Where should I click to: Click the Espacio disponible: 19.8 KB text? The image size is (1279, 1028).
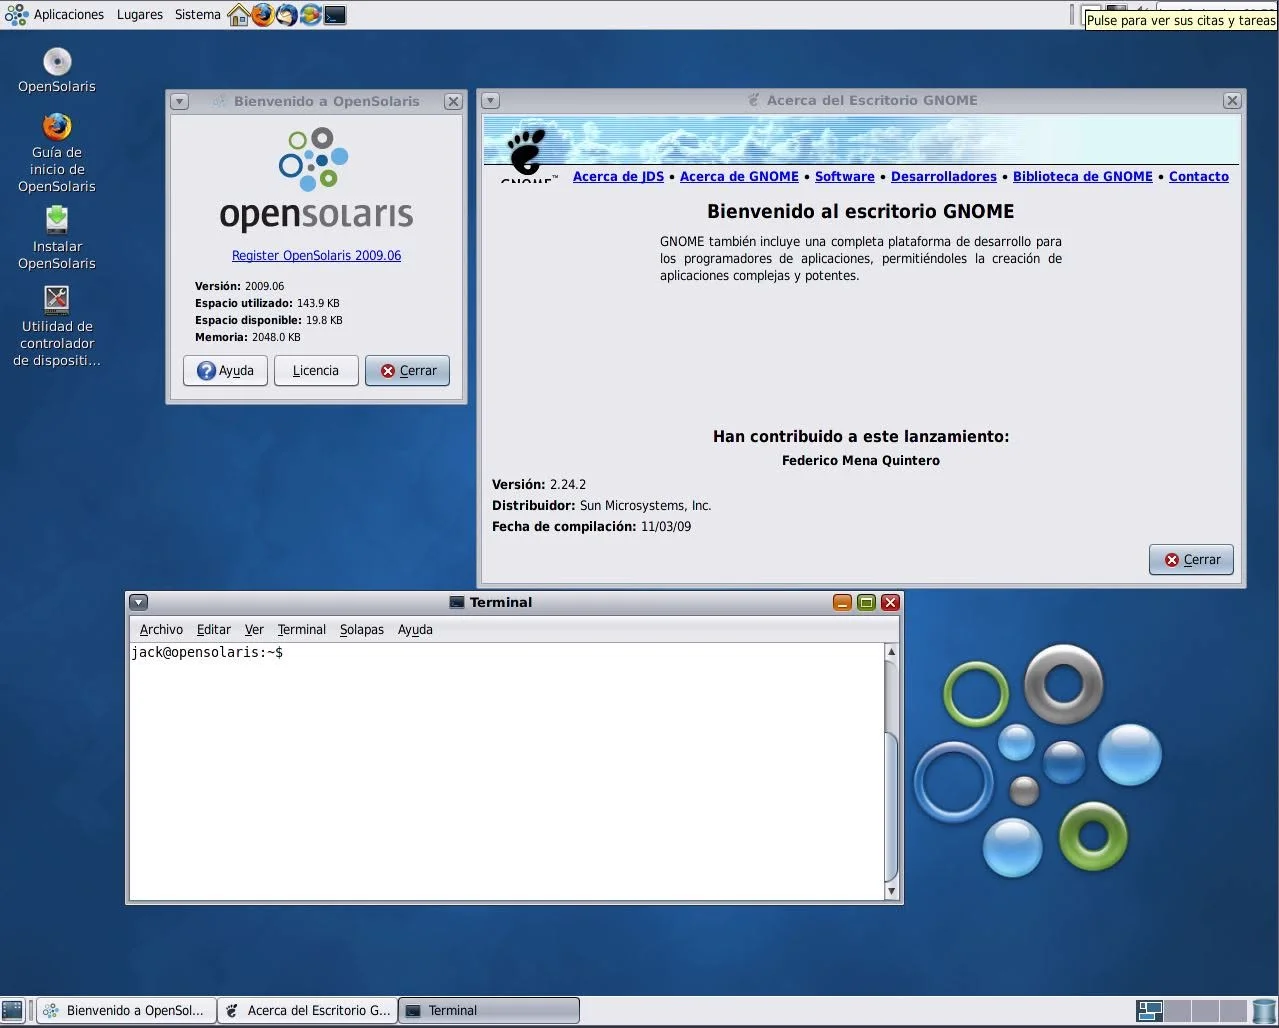[x=269, y=320]
